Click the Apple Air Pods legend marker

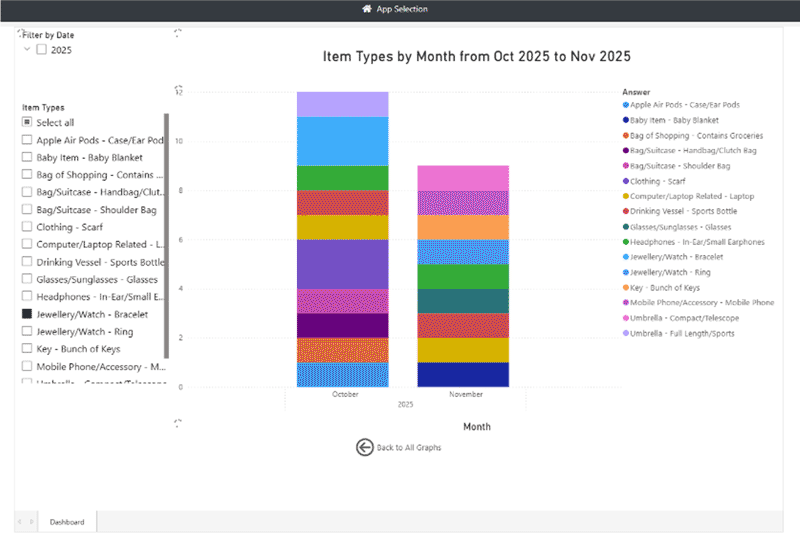(x=626, y=105)
